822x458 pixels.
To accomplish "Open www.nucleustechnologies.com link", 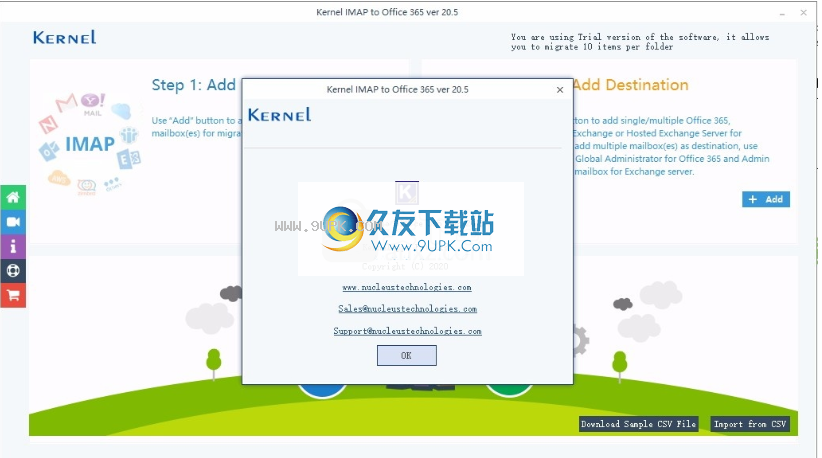I will pyautogui.click(x=407, y=287).
